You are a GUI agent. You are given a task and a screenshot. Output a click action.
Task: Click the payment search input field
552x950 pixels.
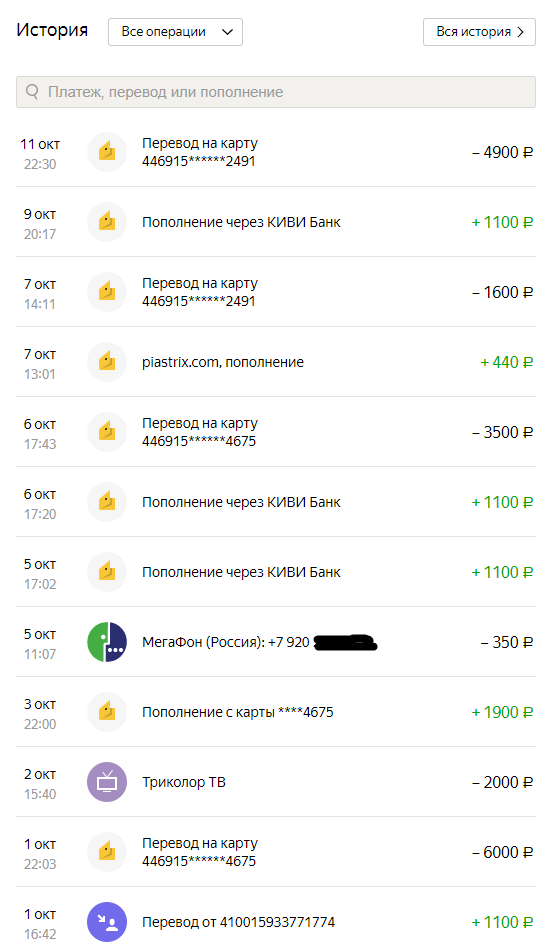pyautogui.click(x=276, y=92)
